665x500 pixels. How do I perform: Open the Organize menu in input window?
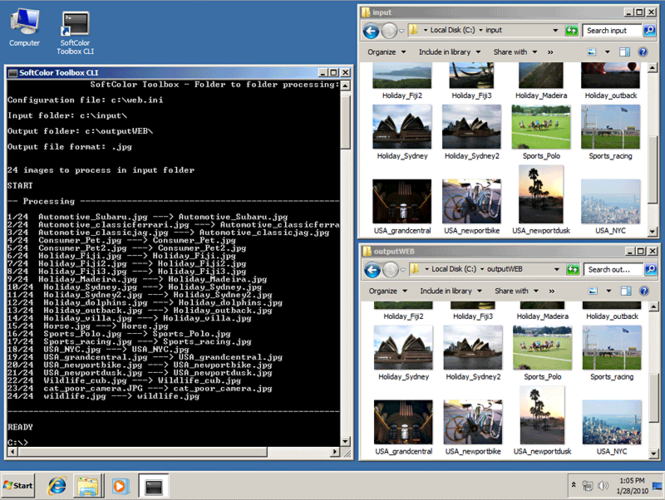coord(386,52)
